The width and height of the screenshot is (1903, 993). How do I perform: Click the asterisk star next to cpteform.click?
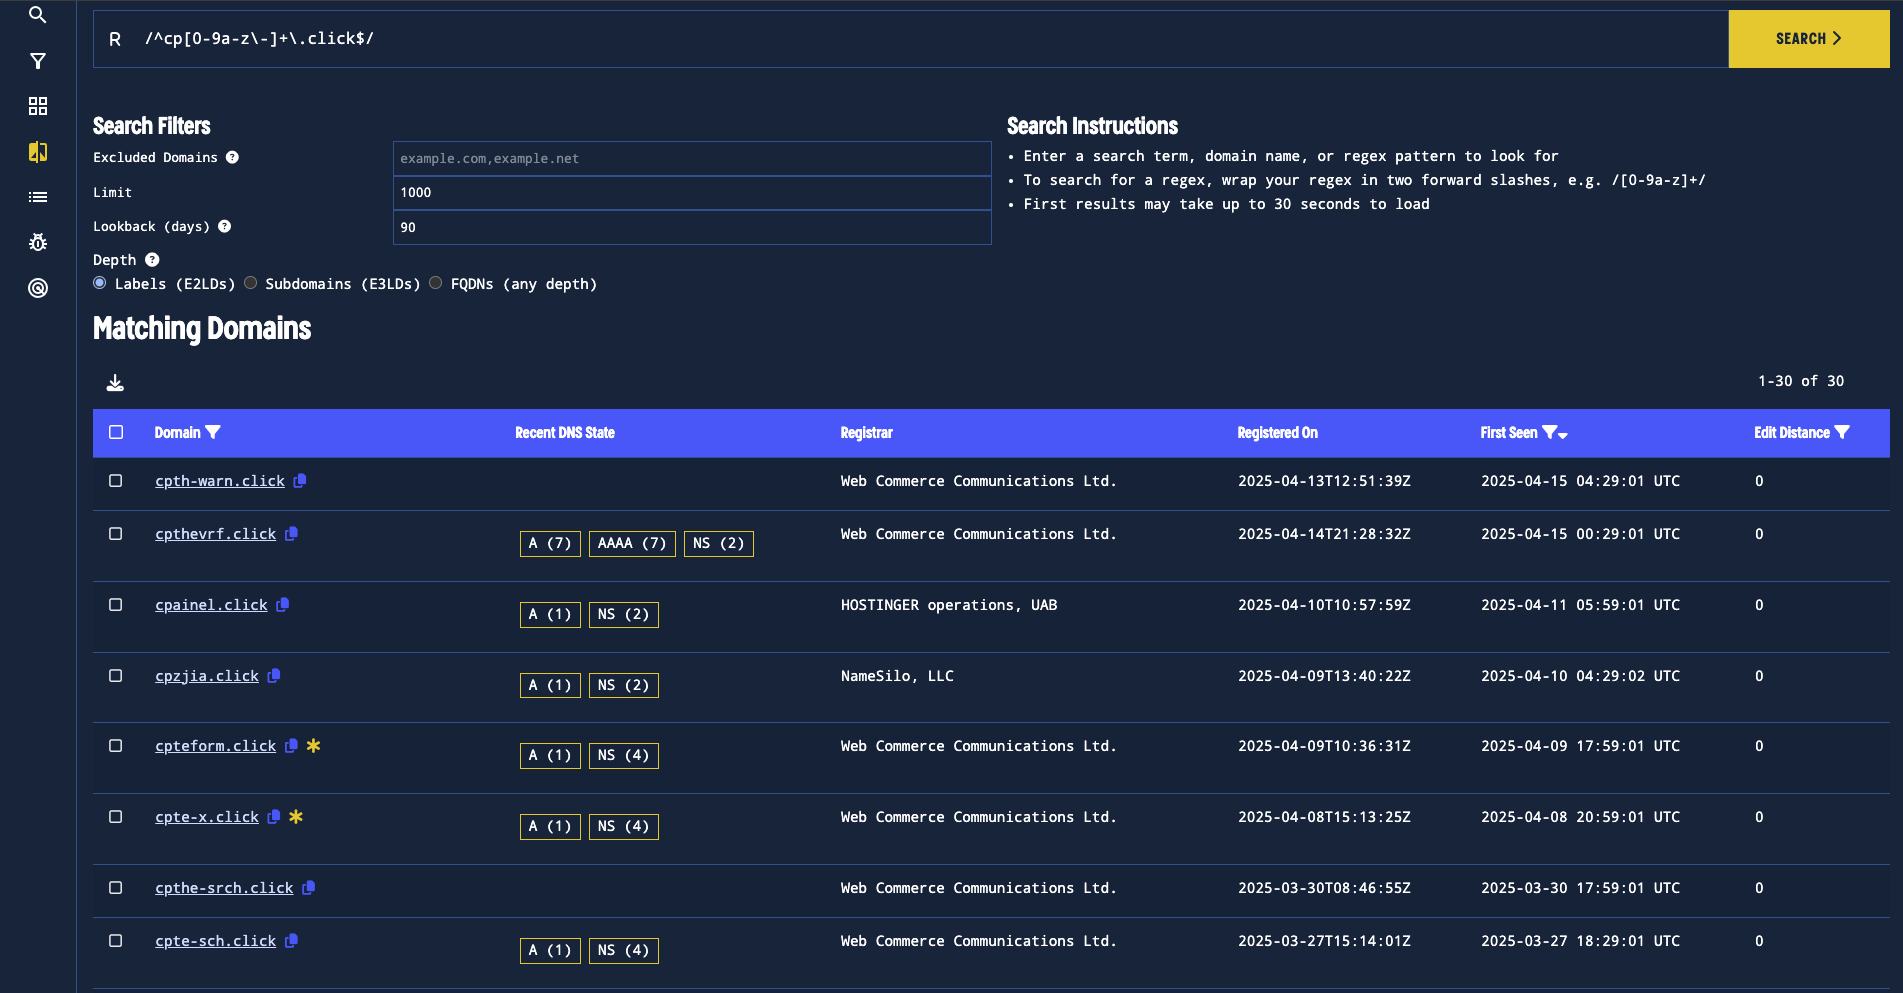click(313, 746)
